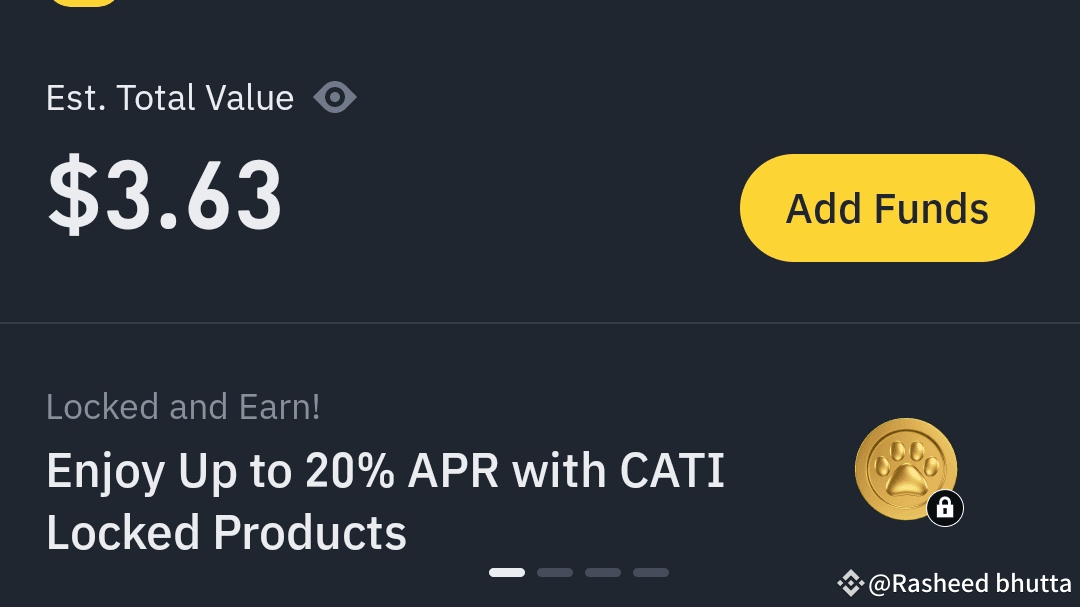
Task: Hide the estimated total value with eye icon
Action: tap(335, 98)
